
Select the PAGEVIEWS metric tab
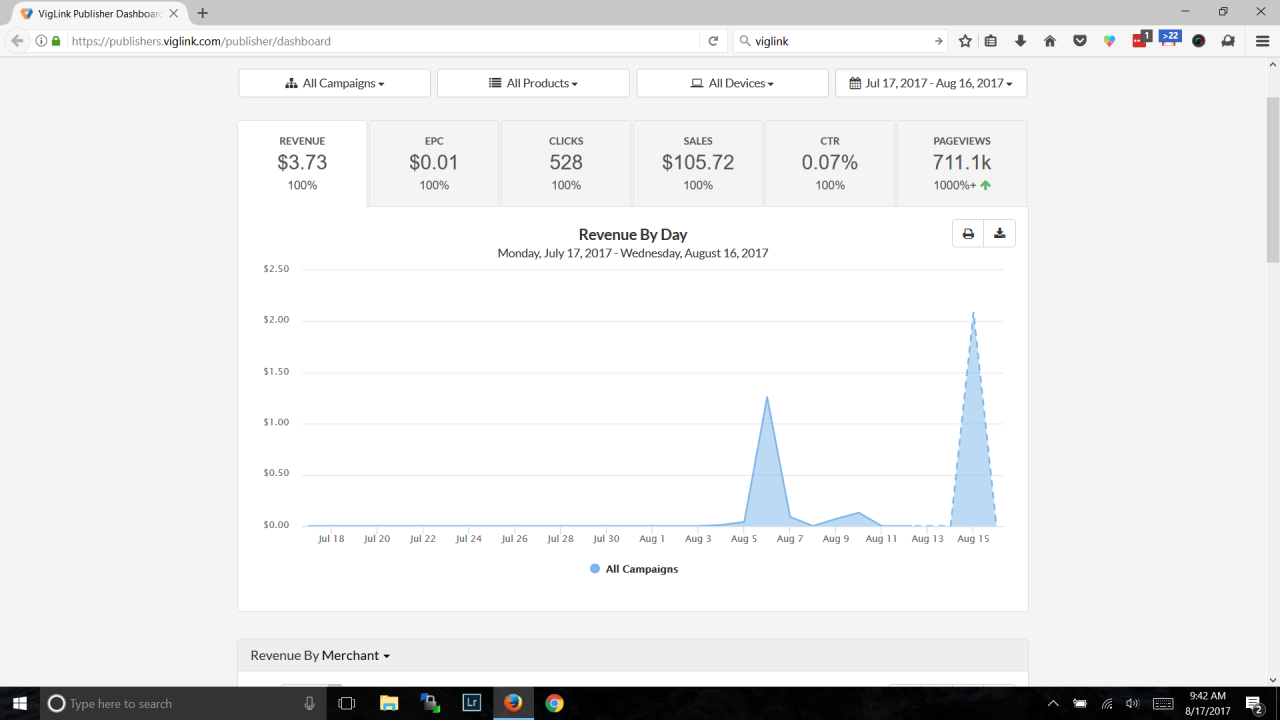[962, 163]
